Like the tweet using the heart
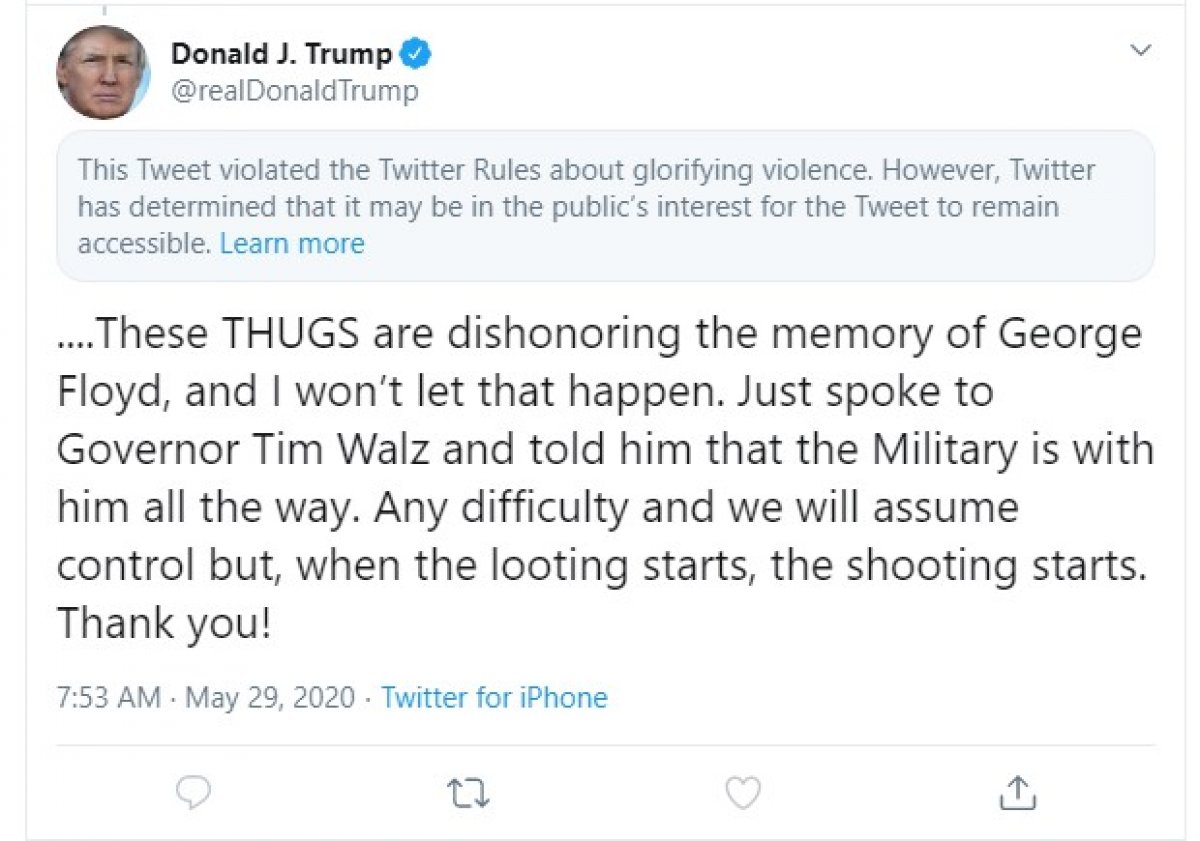 (x=742, y=793)
